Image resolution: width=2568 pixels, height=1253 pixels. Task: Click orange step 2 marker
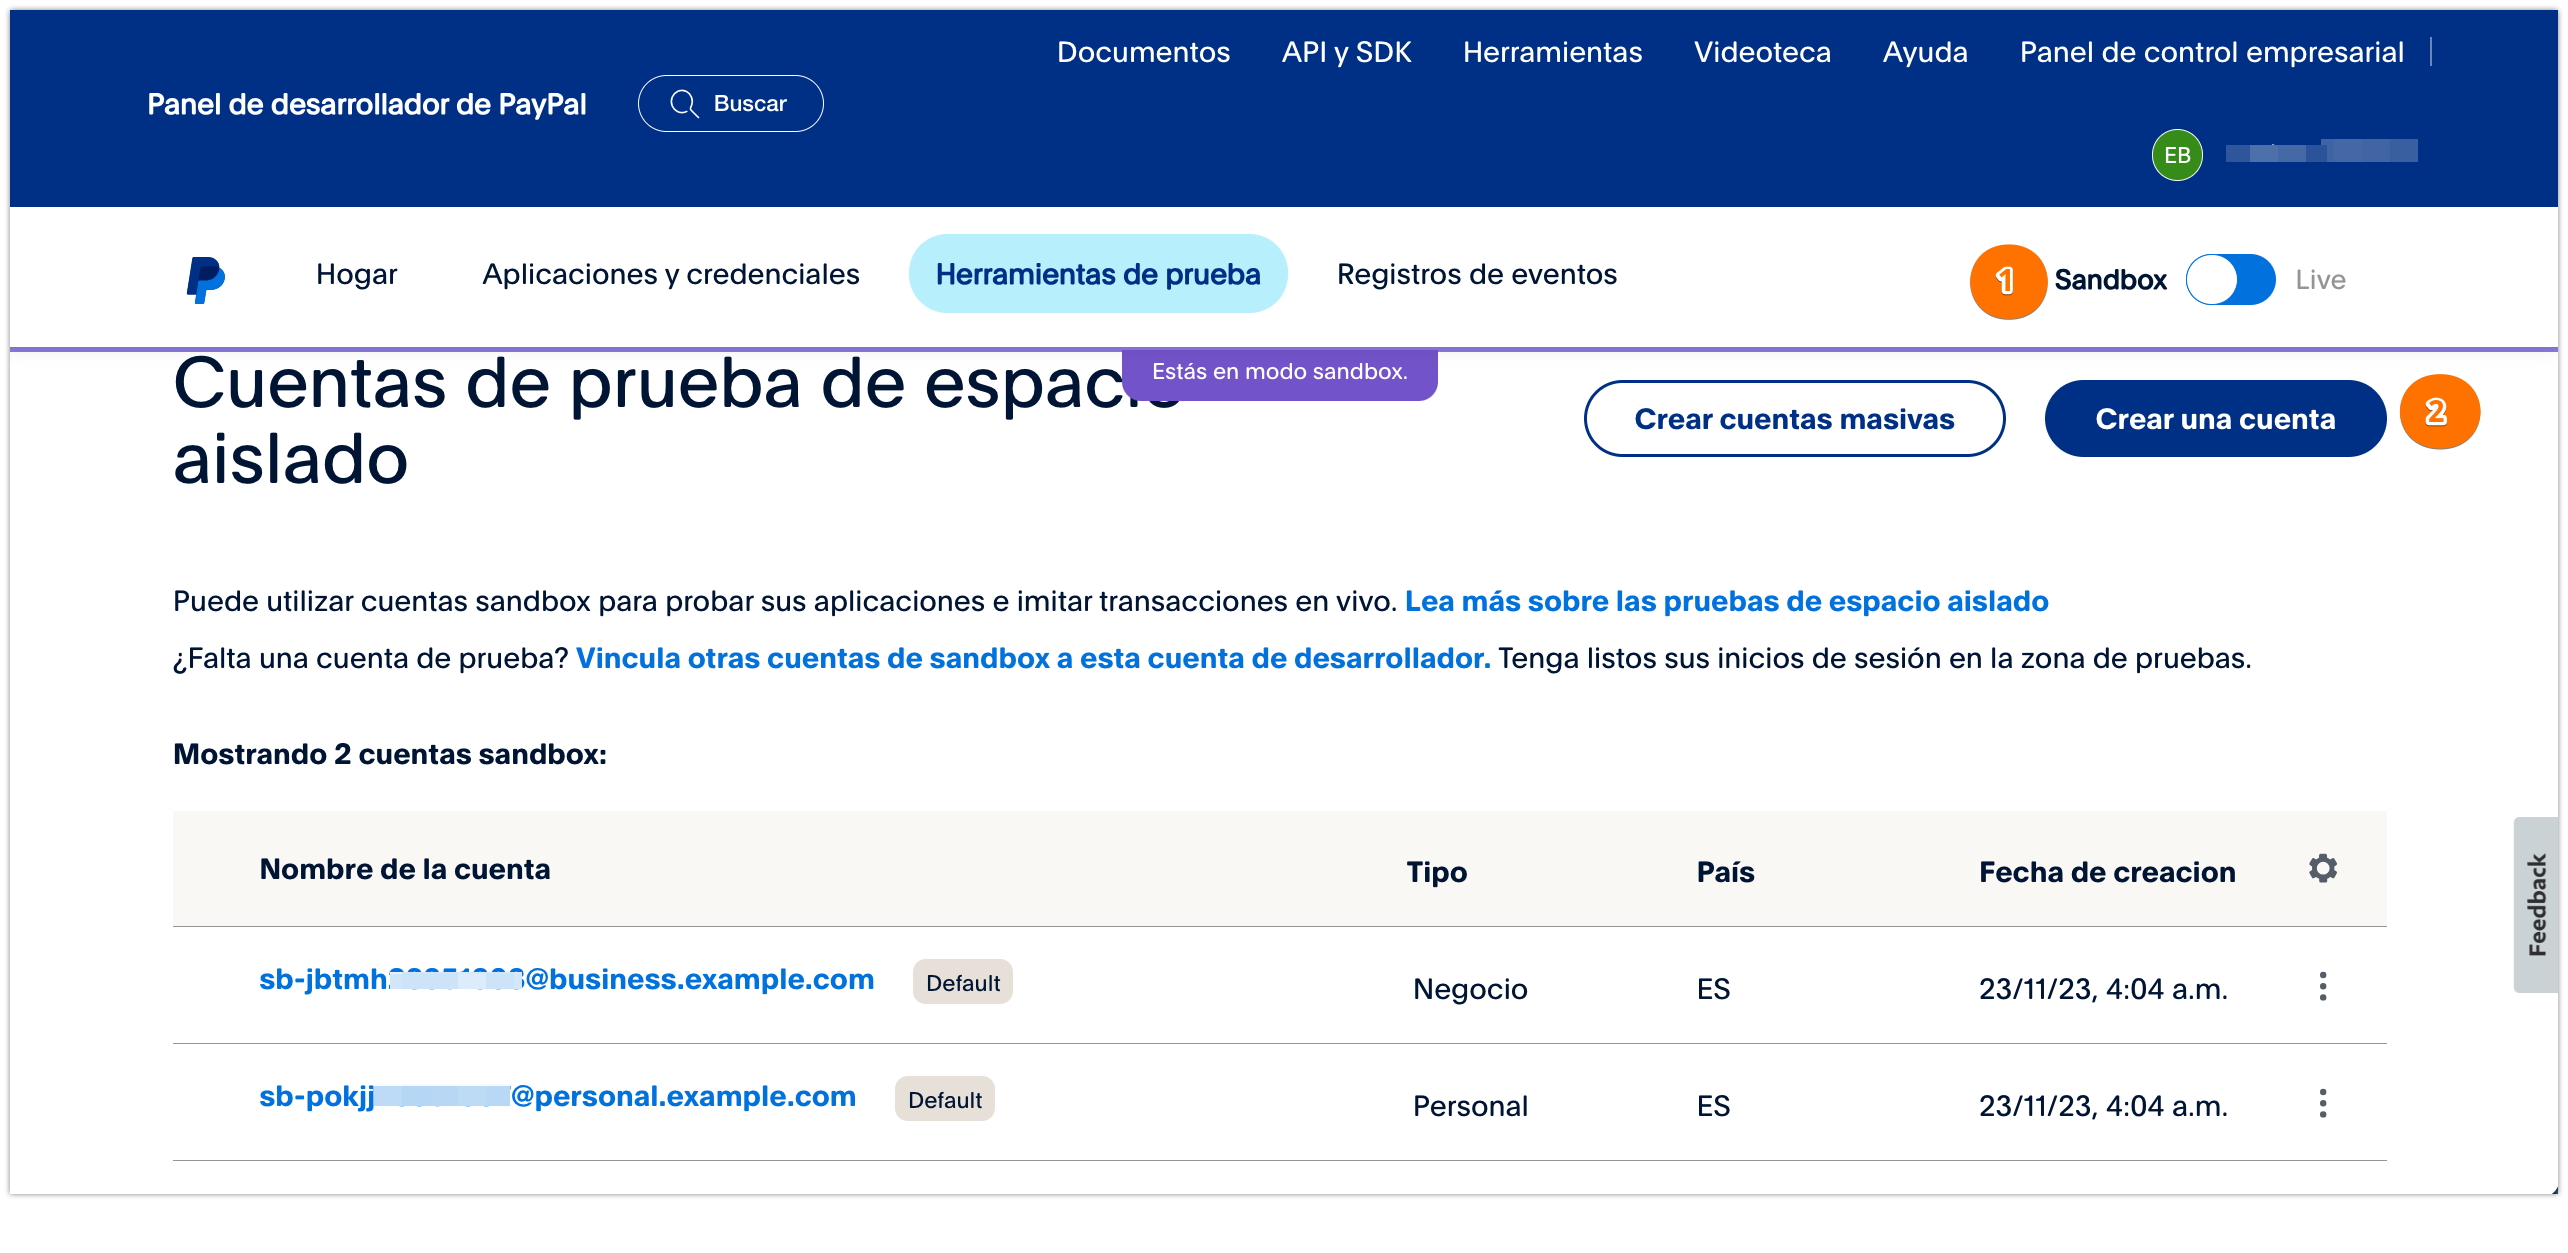[2438, 412]
